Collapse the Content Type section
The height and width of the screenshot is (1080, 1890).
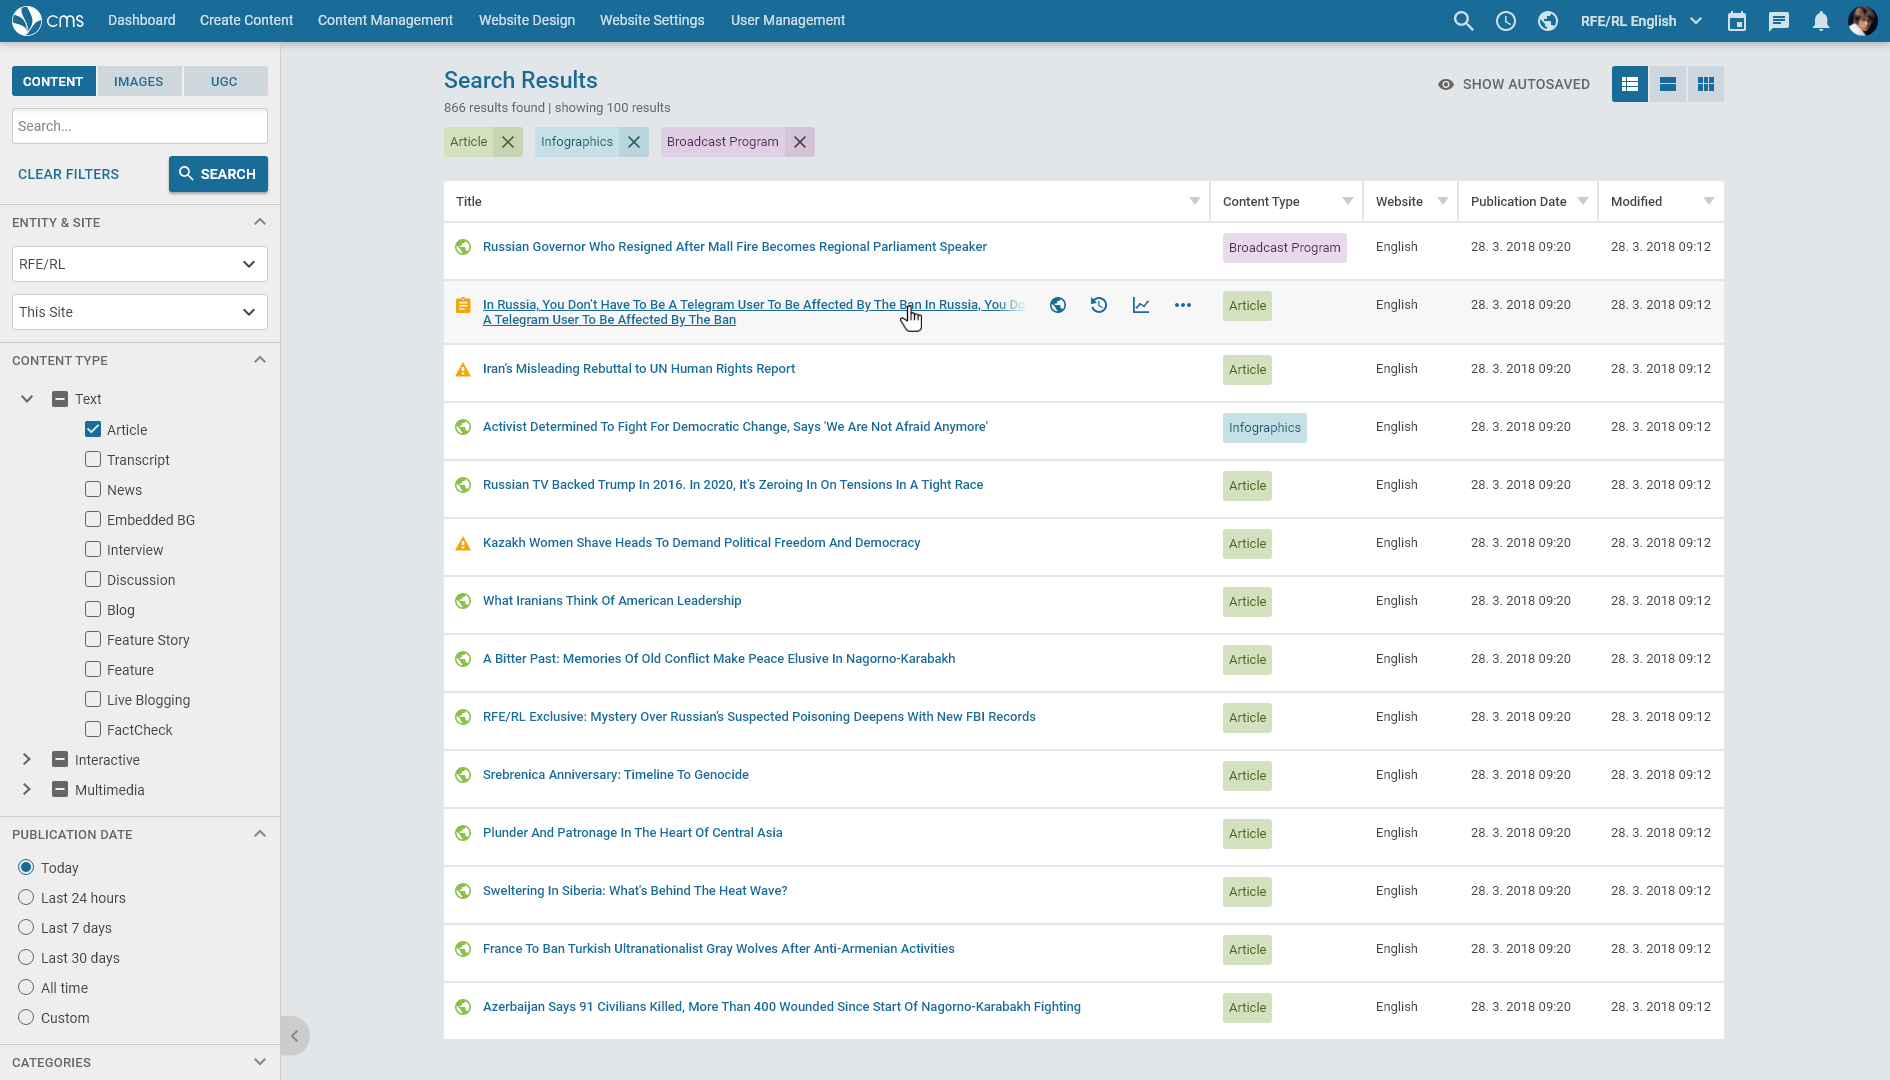[x=260, y=360]
